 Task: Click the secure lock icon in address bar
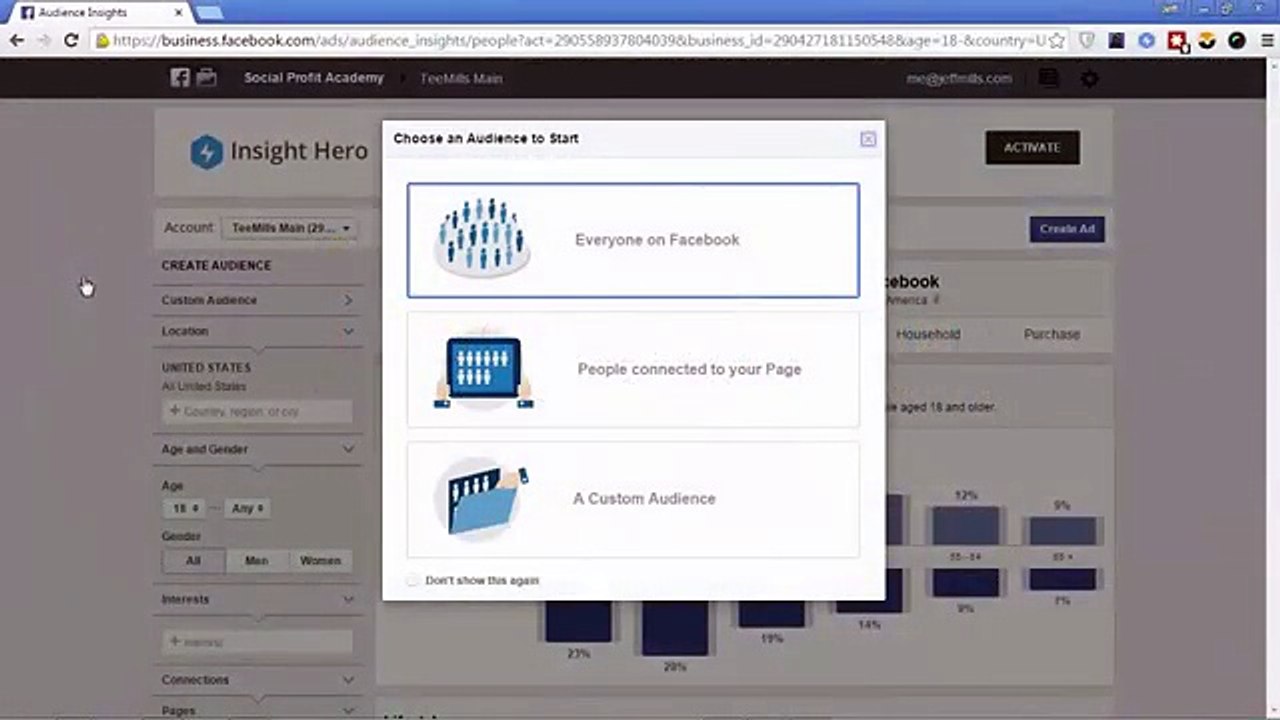[x=101, y=41]
